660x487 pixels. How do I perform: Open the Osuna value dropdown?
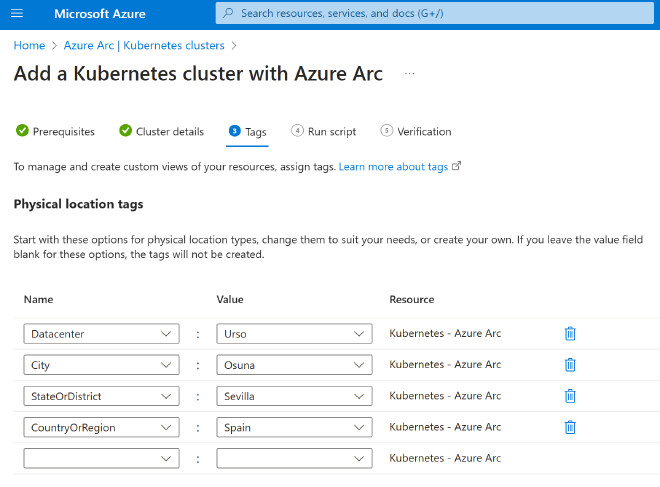(294, 365)
